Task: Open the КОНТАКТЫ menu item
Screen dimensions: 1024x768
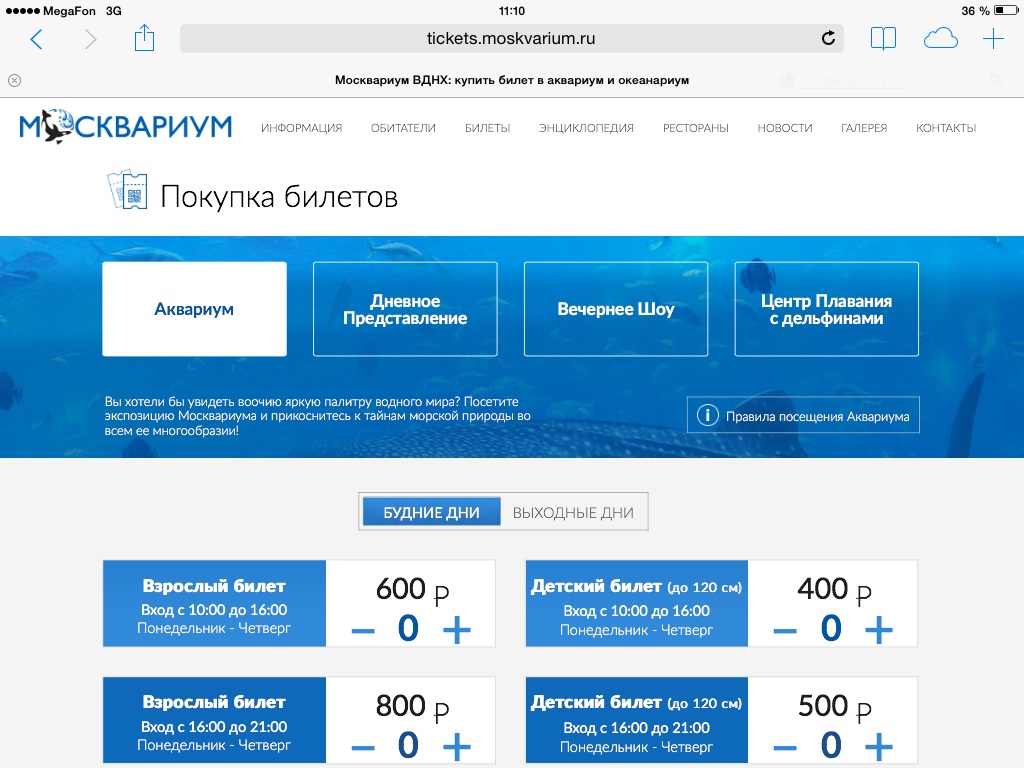Action: pos(946,128)
